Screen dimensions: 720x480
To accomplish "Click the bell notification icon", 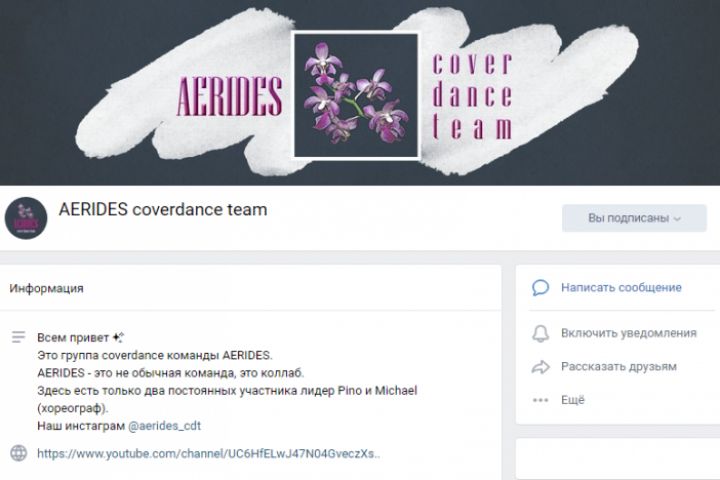I will (540, 333).
